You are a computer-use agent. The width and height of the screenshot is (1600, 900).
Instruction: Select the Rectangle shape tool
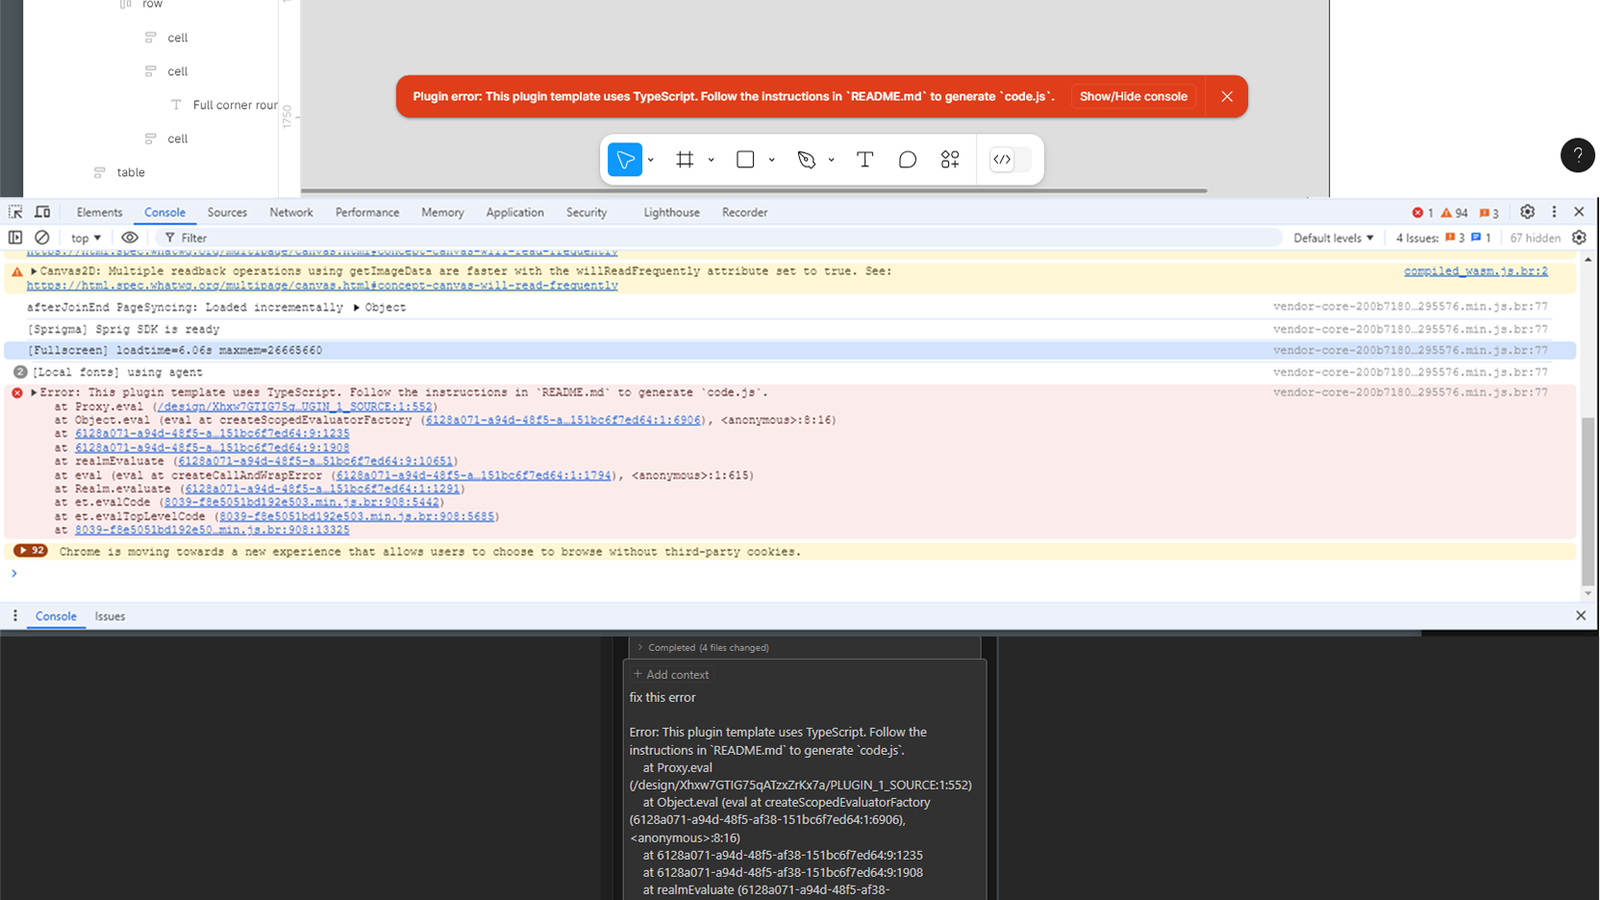click(x=745, y=160)
